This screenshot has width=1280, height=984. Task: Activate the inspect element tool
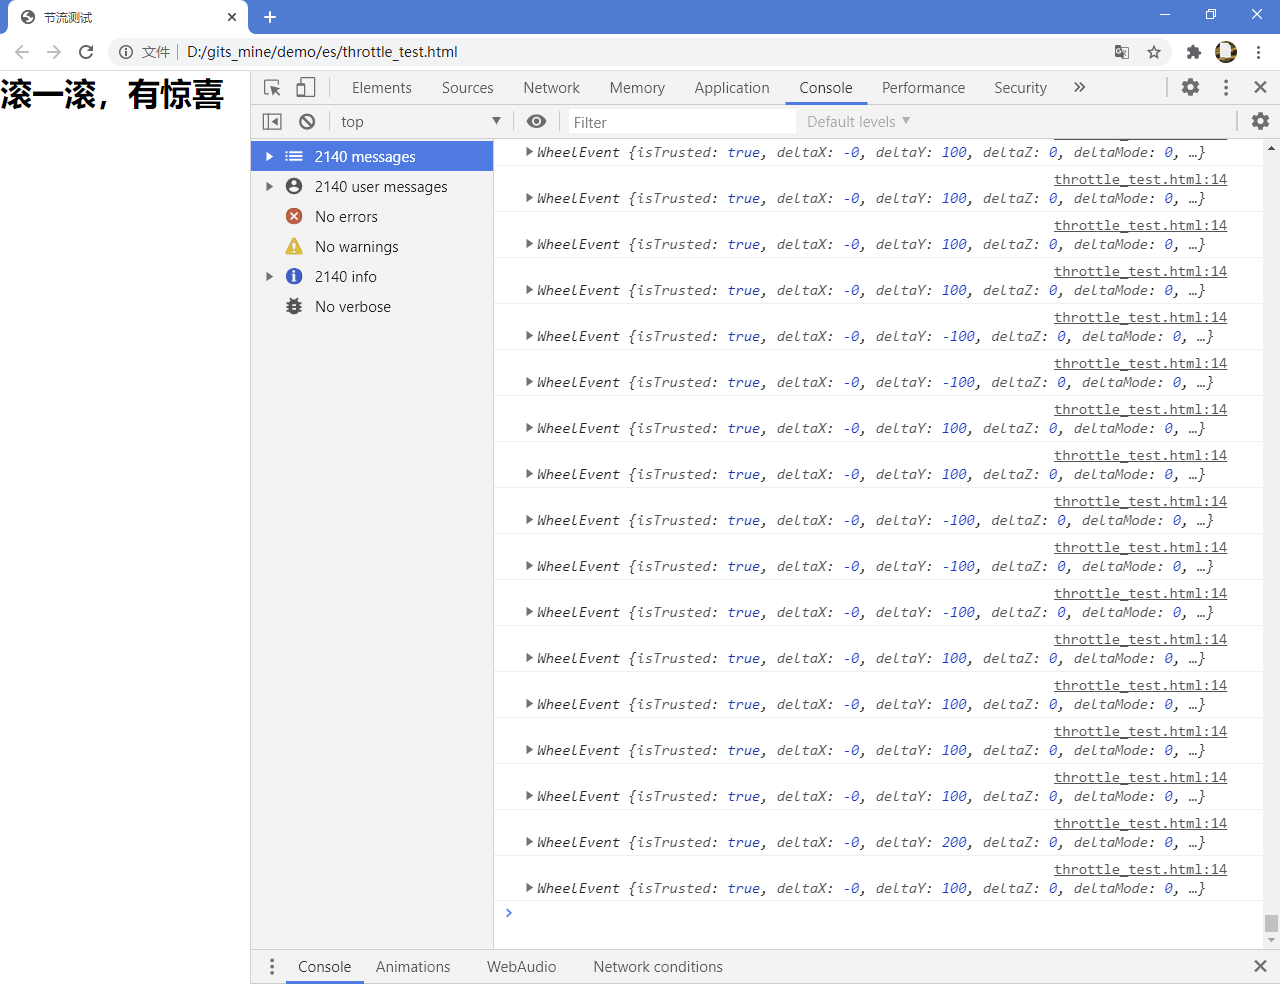pyautogui.click(x=271, y=87)
